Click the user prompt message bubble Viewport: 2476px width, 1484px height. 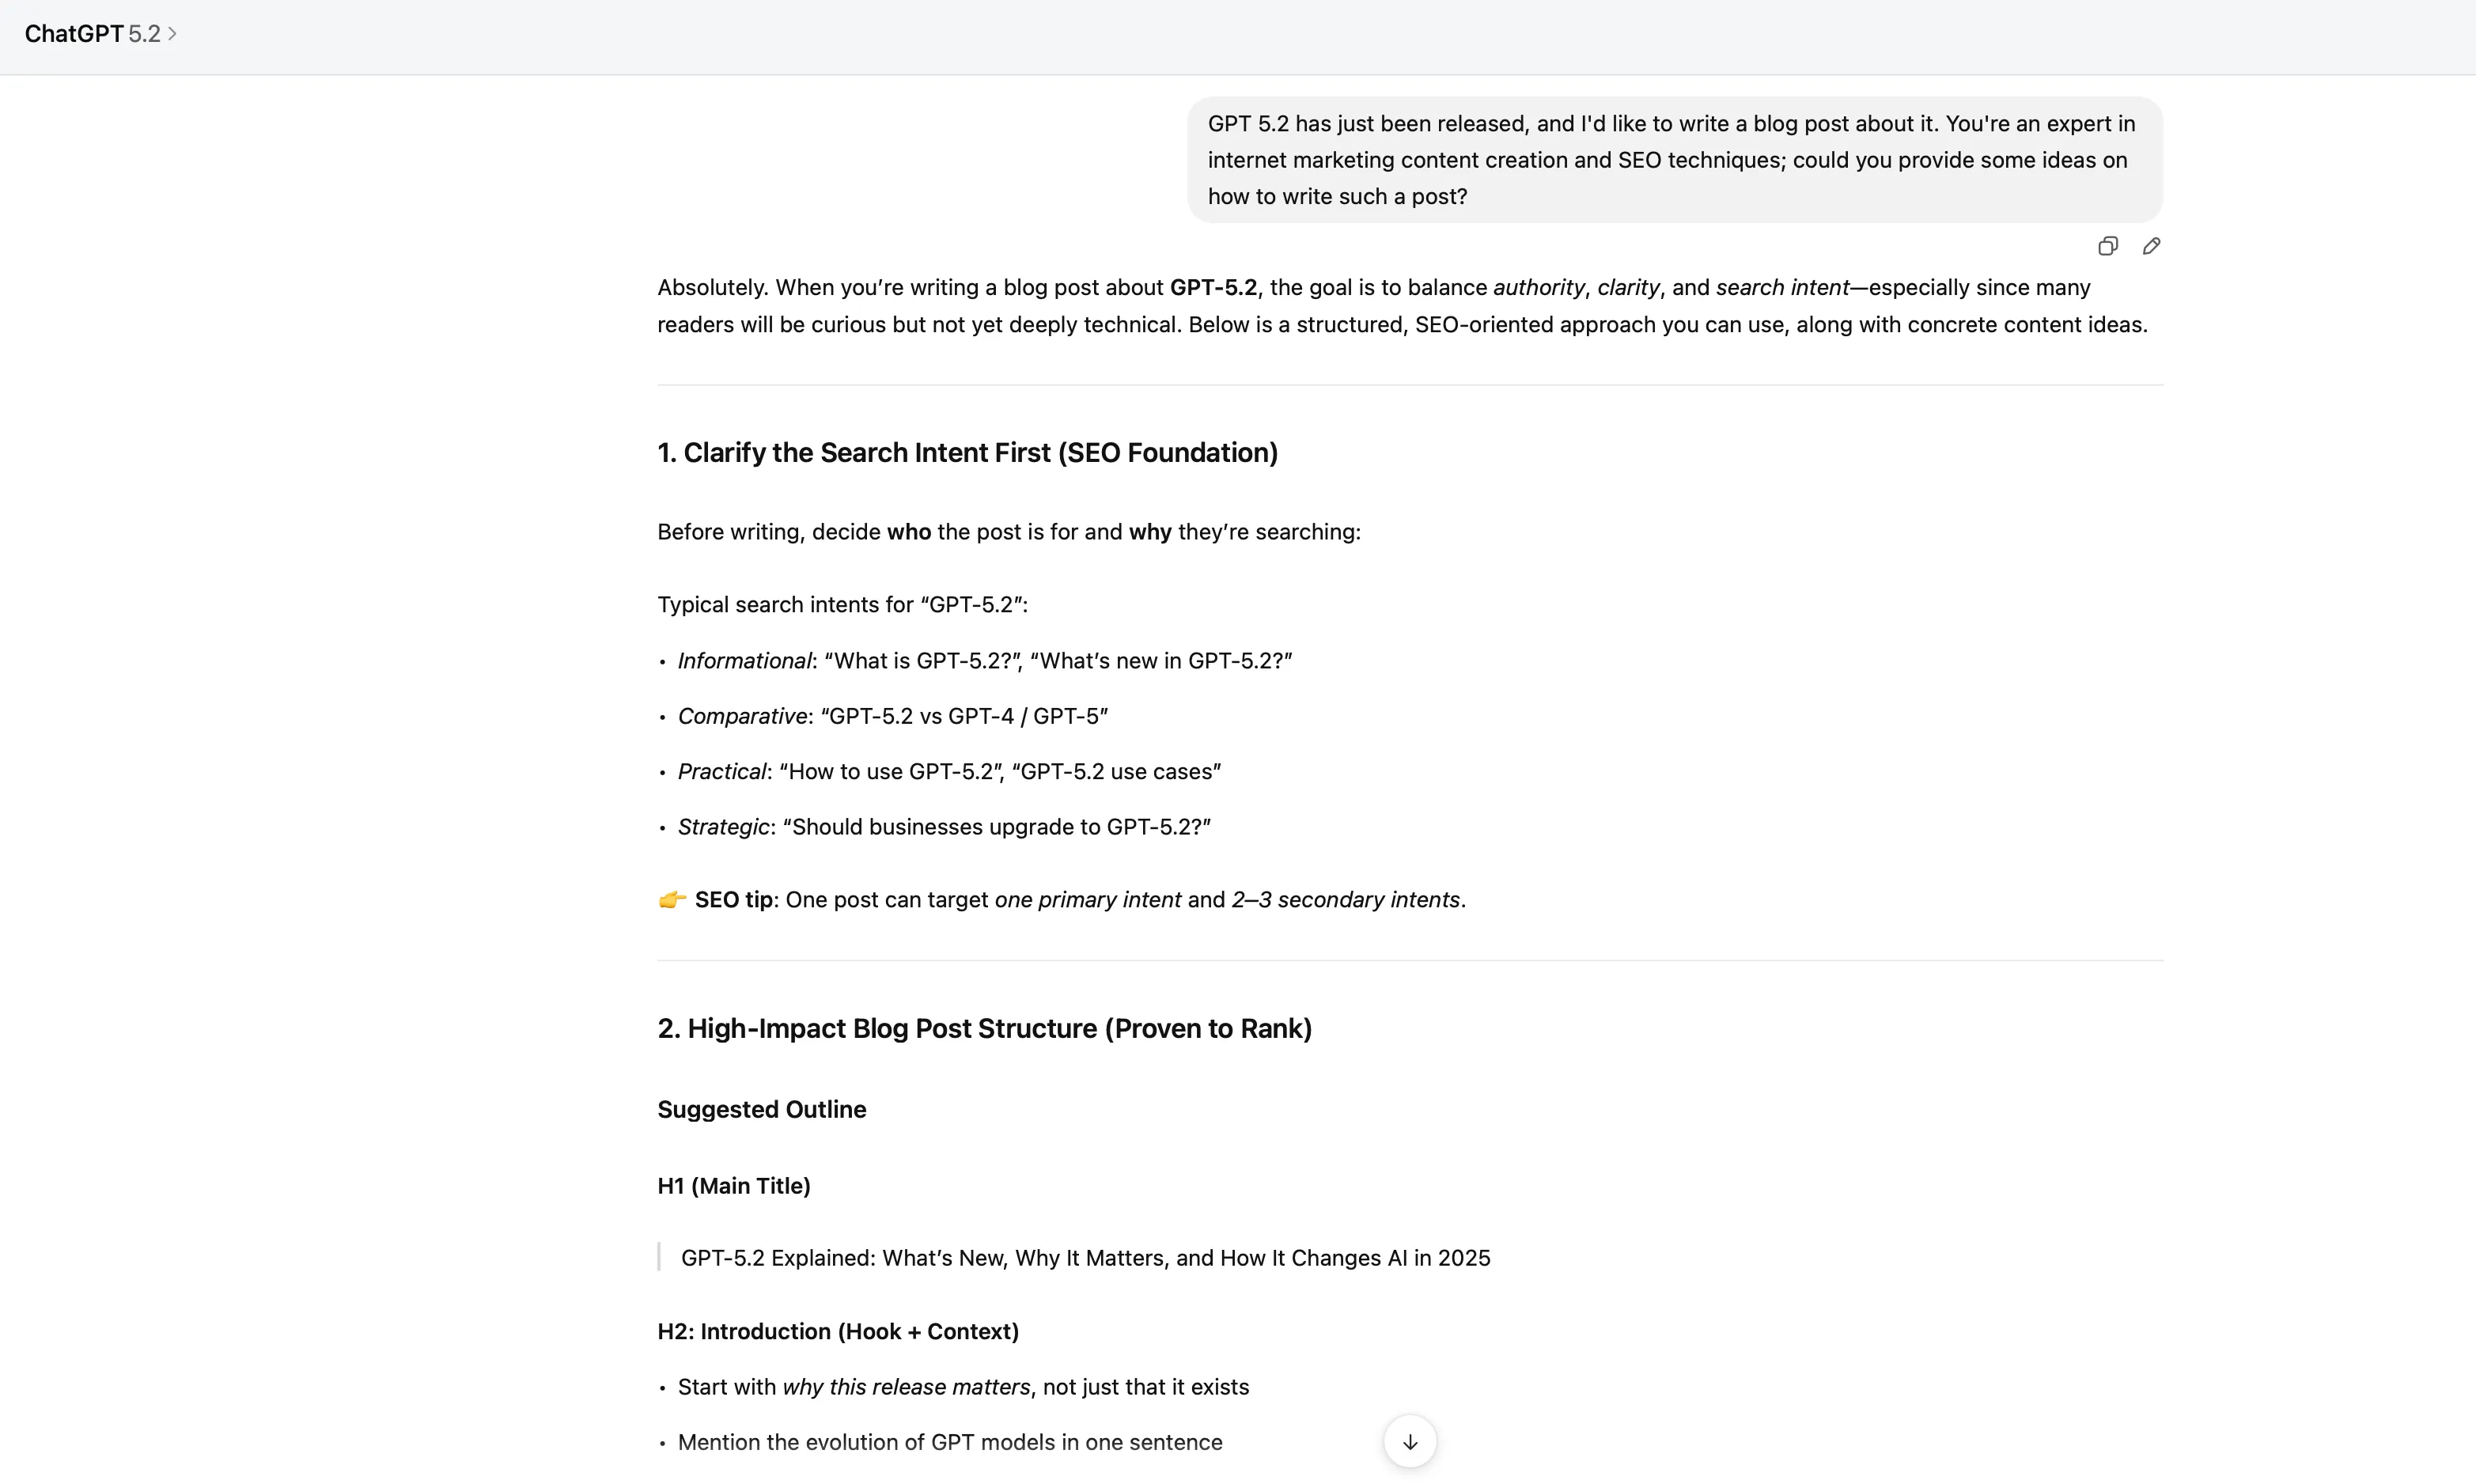click(x=1674, y=160)
